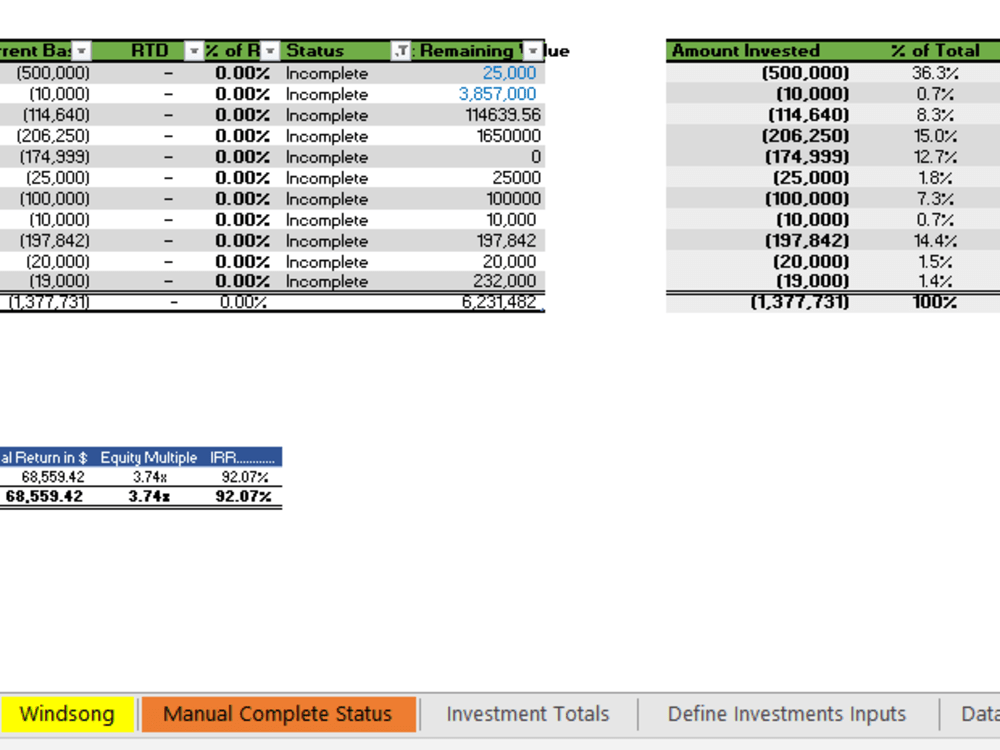Open the Define Investments Inputs sheet tab
This screenshot has width=1000, height=750.
point(786,714)
